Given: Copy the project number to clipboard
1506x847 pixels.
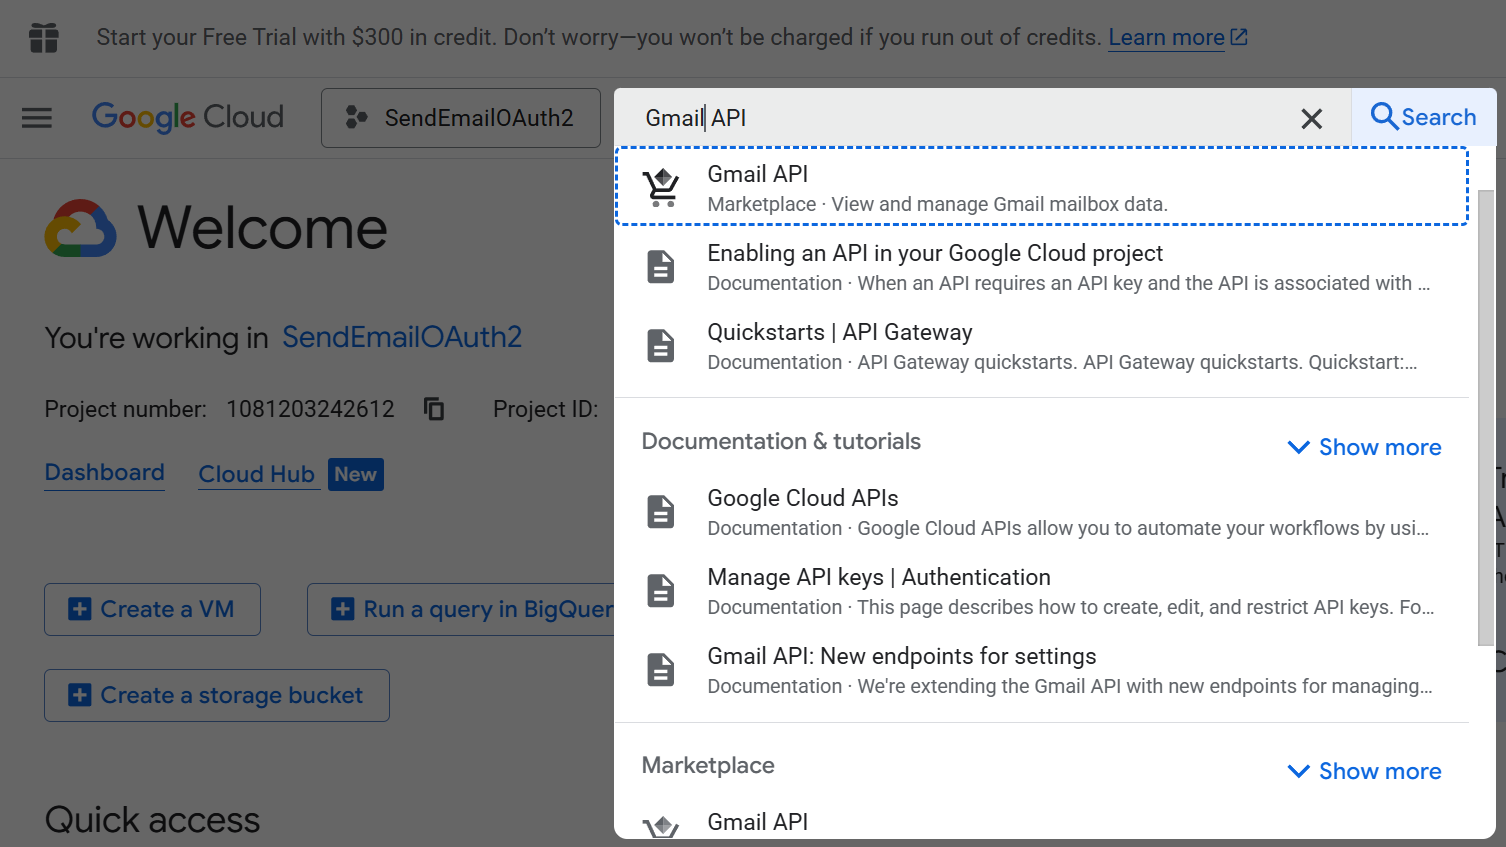Looking at the screenshot, I should tap(434, 409).
